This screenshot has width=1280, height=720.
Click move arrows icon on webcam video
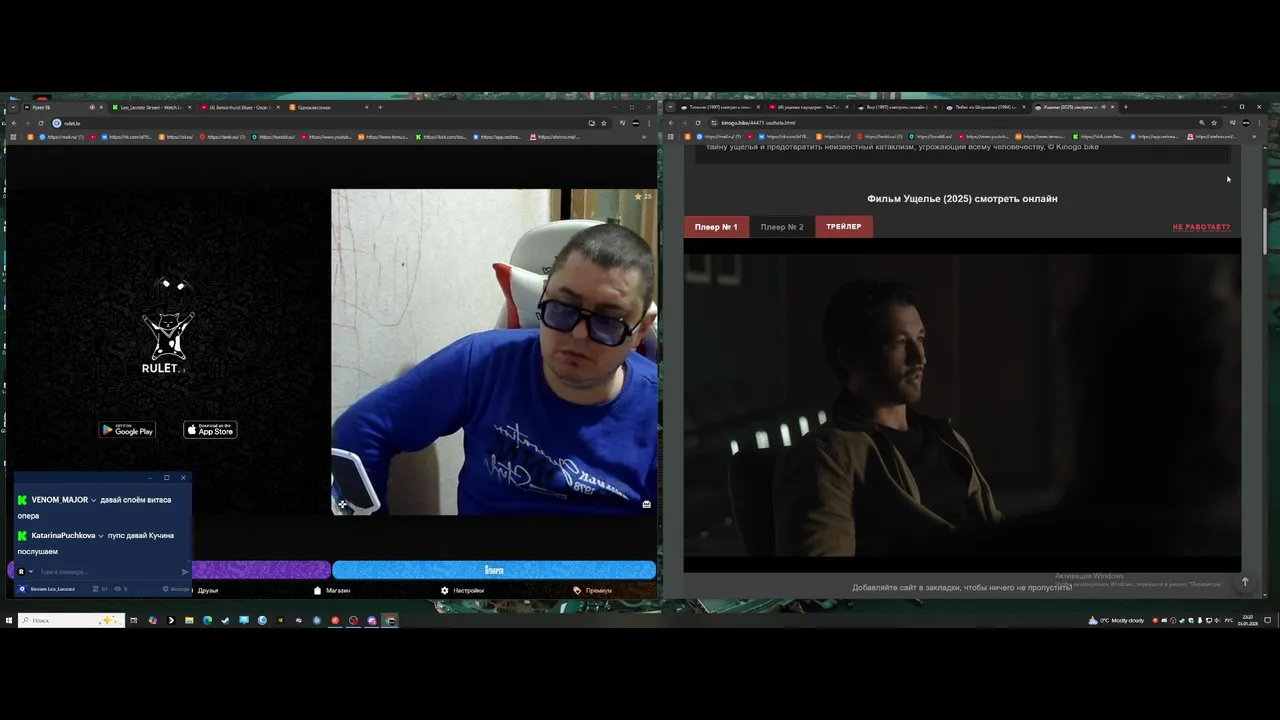pyautogui.click(x=342, y=504)
